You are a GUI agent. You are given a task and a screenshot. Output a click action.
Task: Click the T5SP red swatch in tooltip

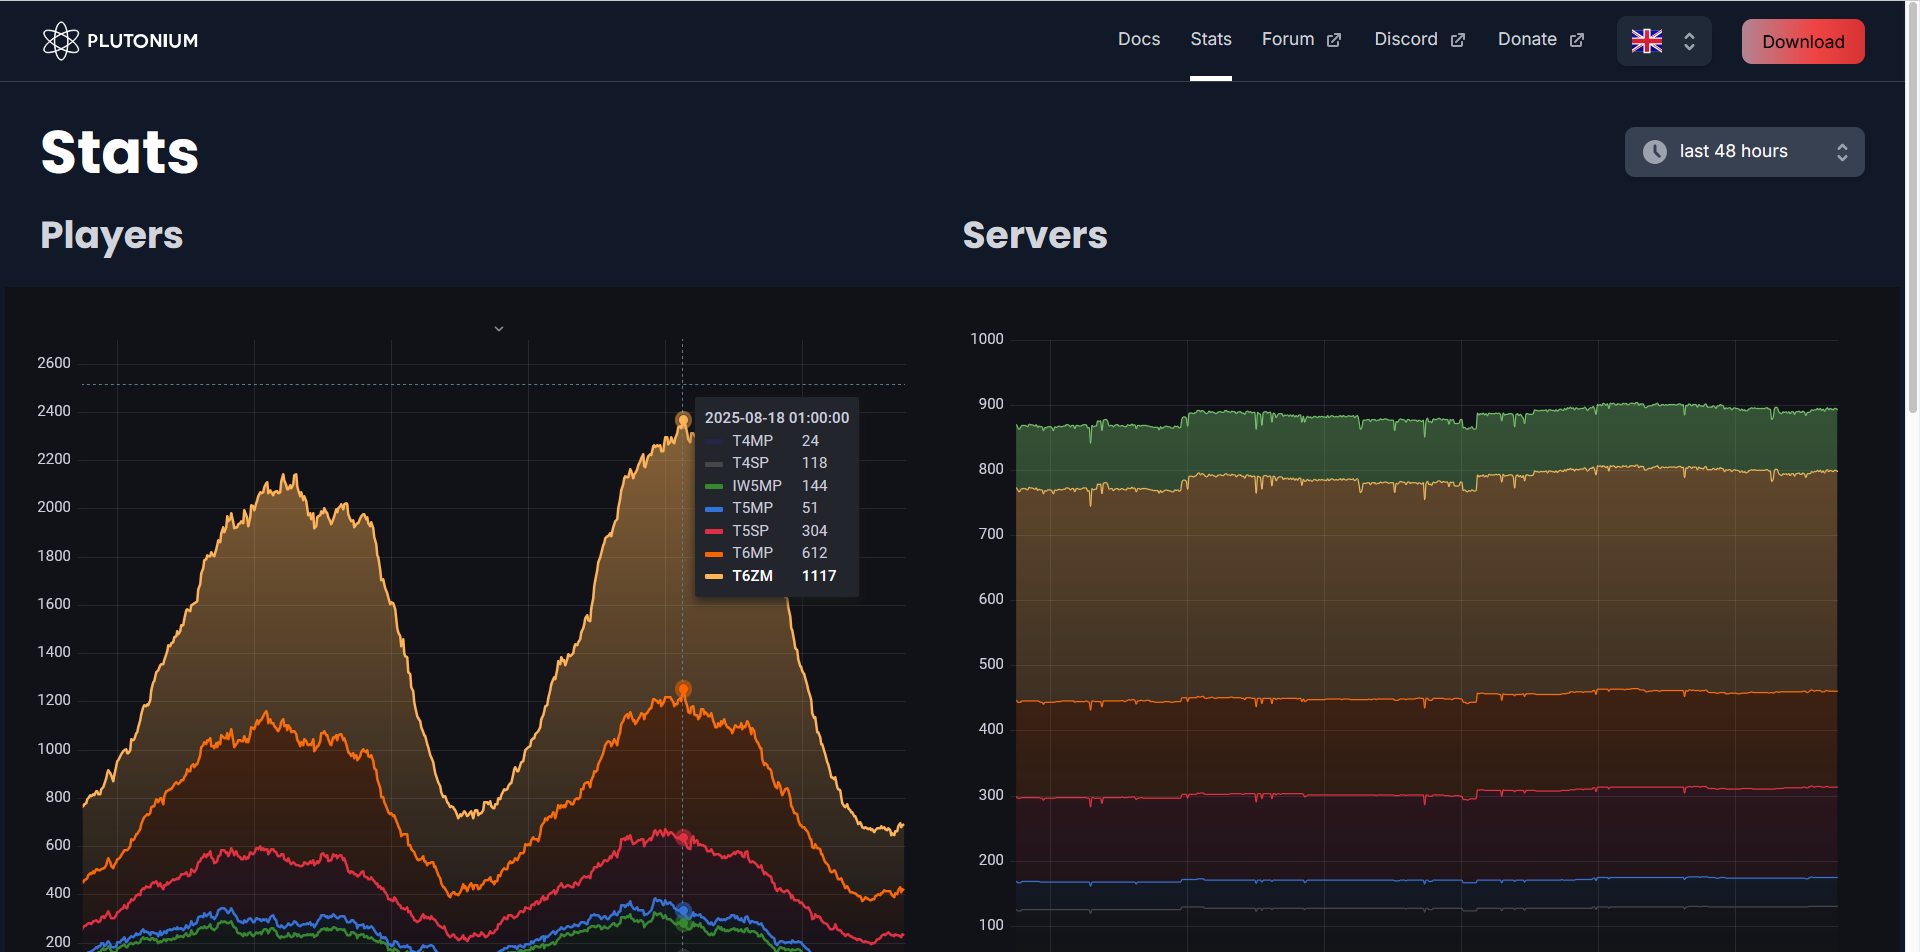tap(714, 531)
